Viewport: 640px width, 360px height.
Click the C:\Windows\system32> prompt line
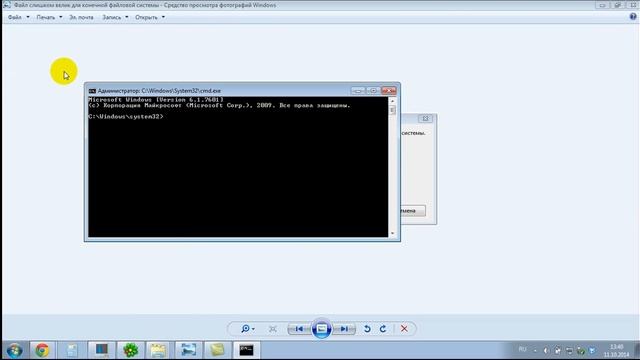(126, 117)
